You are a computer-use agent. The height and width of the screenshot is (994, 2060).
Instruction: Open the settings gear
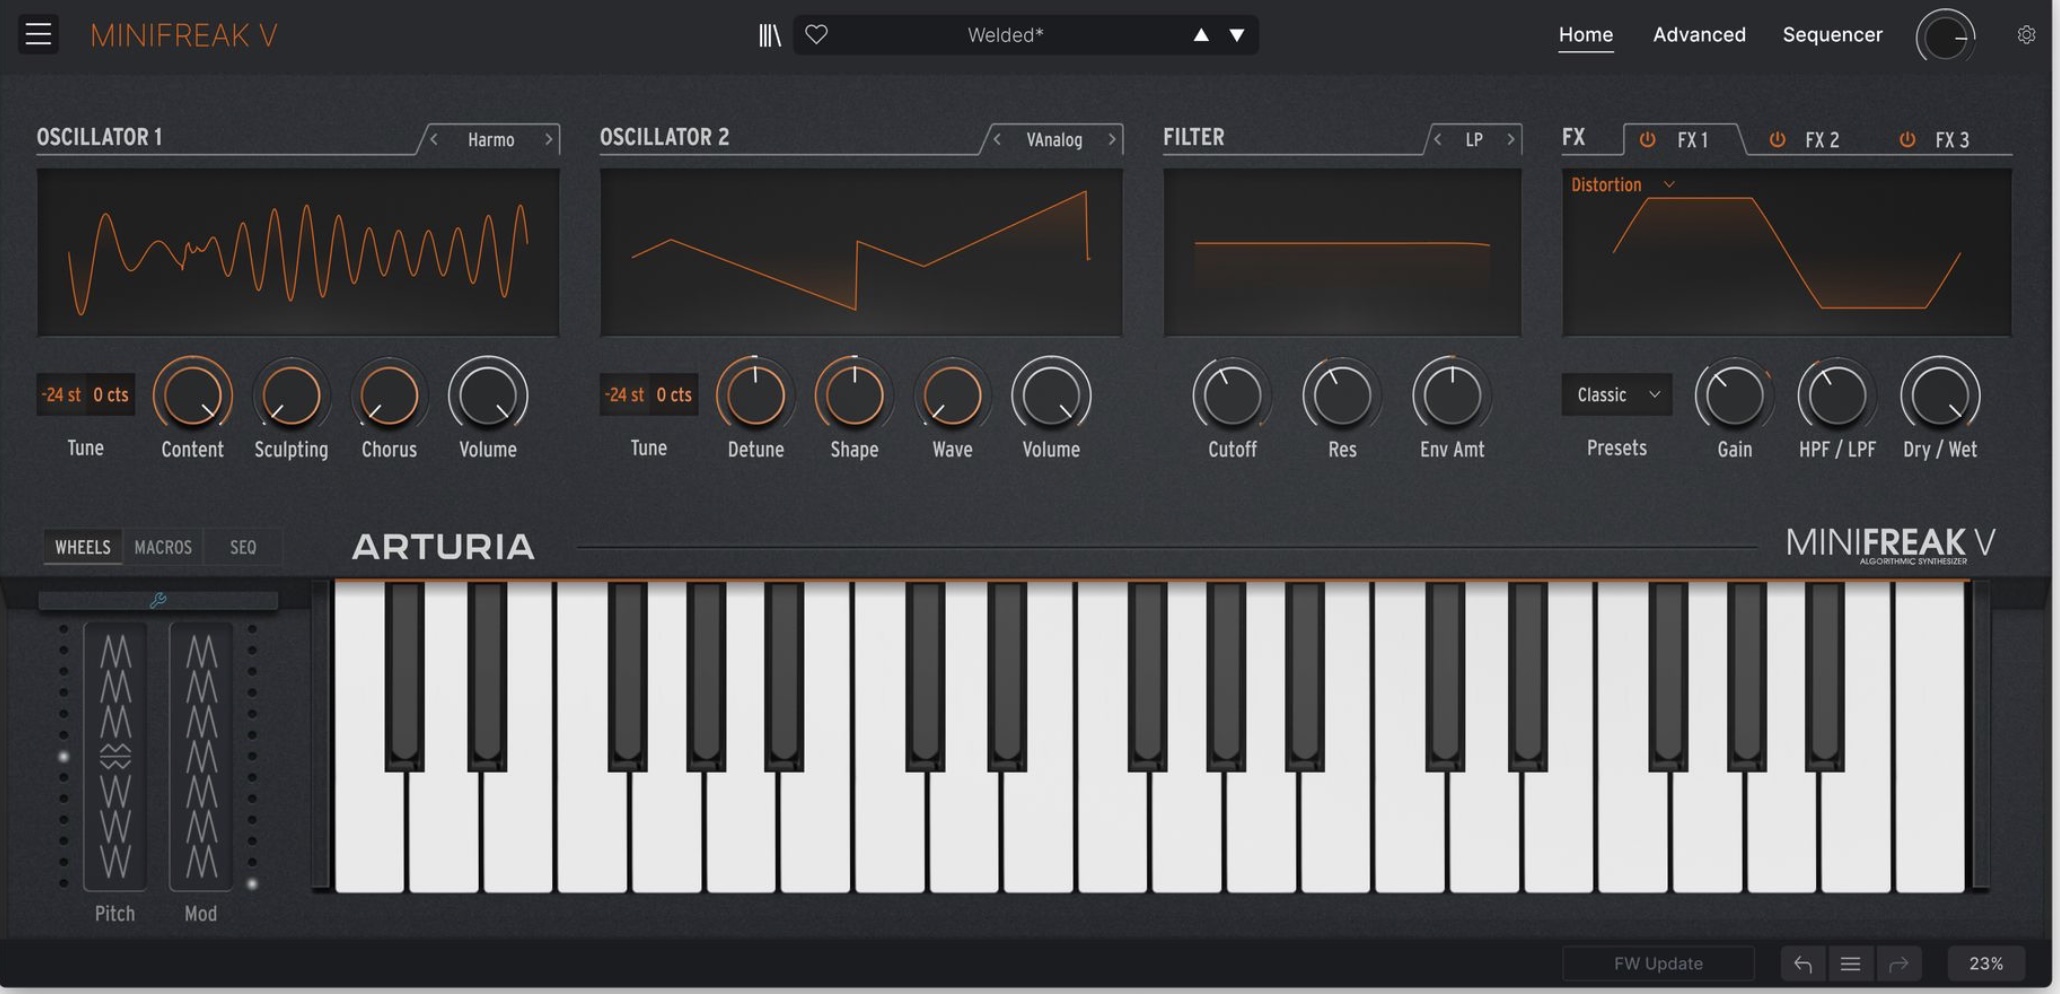click(2026, 34)
